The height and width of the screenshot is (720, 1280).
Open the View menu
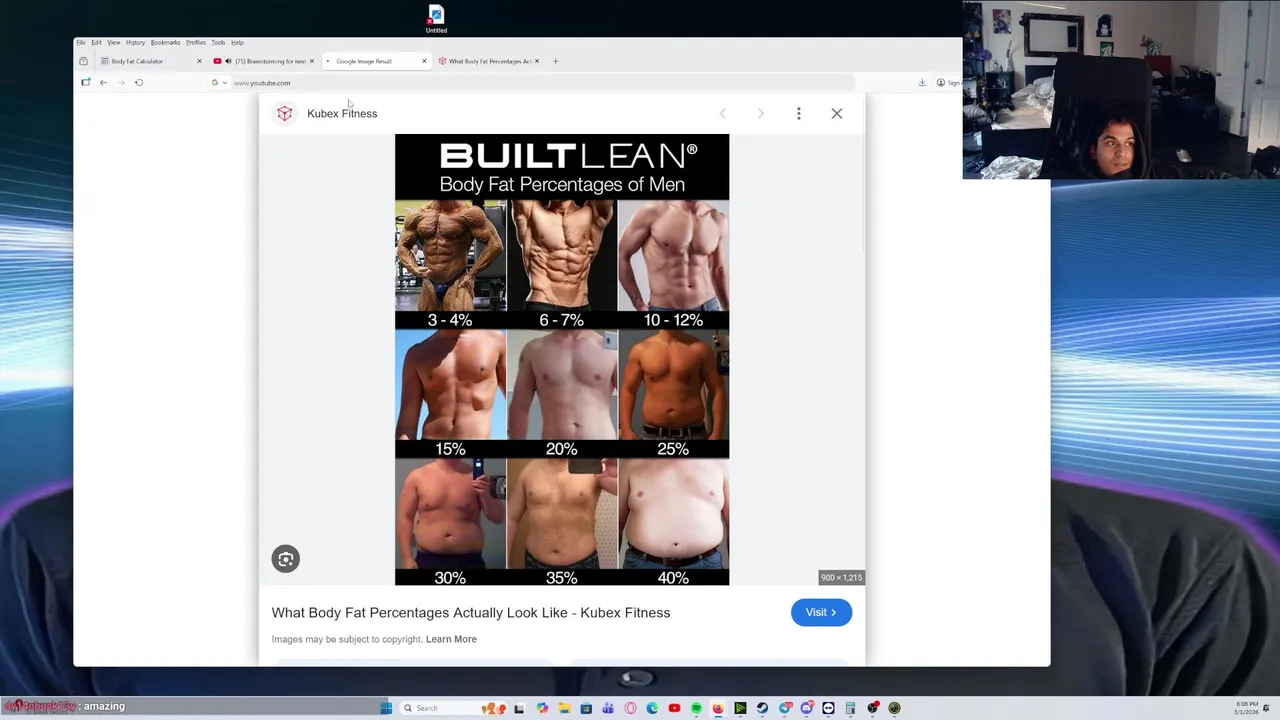point(114,43)
